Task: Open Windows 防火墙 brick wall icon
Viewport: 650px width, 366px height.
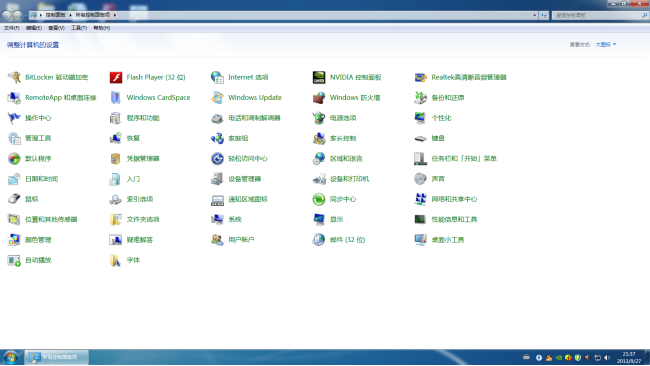Action: (319, 97)
